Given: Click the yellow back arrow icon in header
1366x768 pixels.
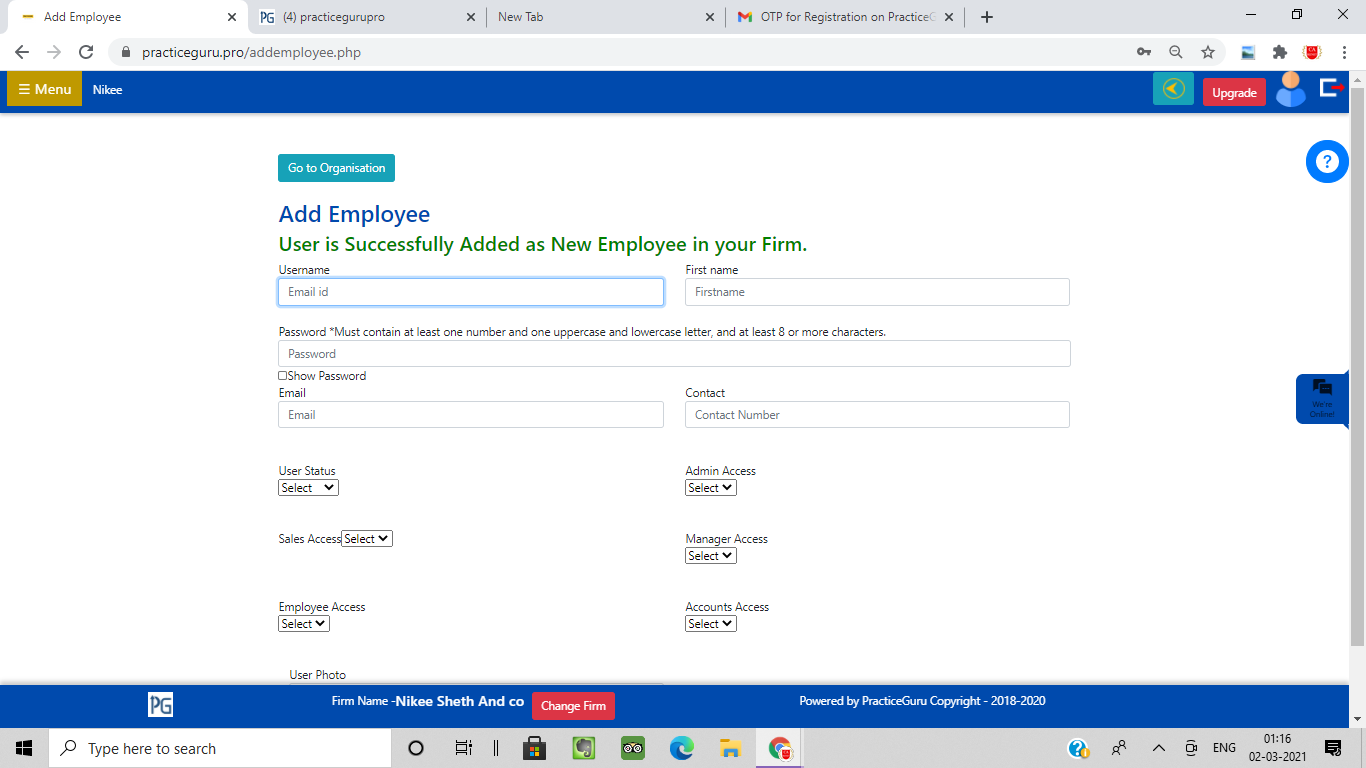Looking at the screenshot, I should click(x=1173, y=89).
